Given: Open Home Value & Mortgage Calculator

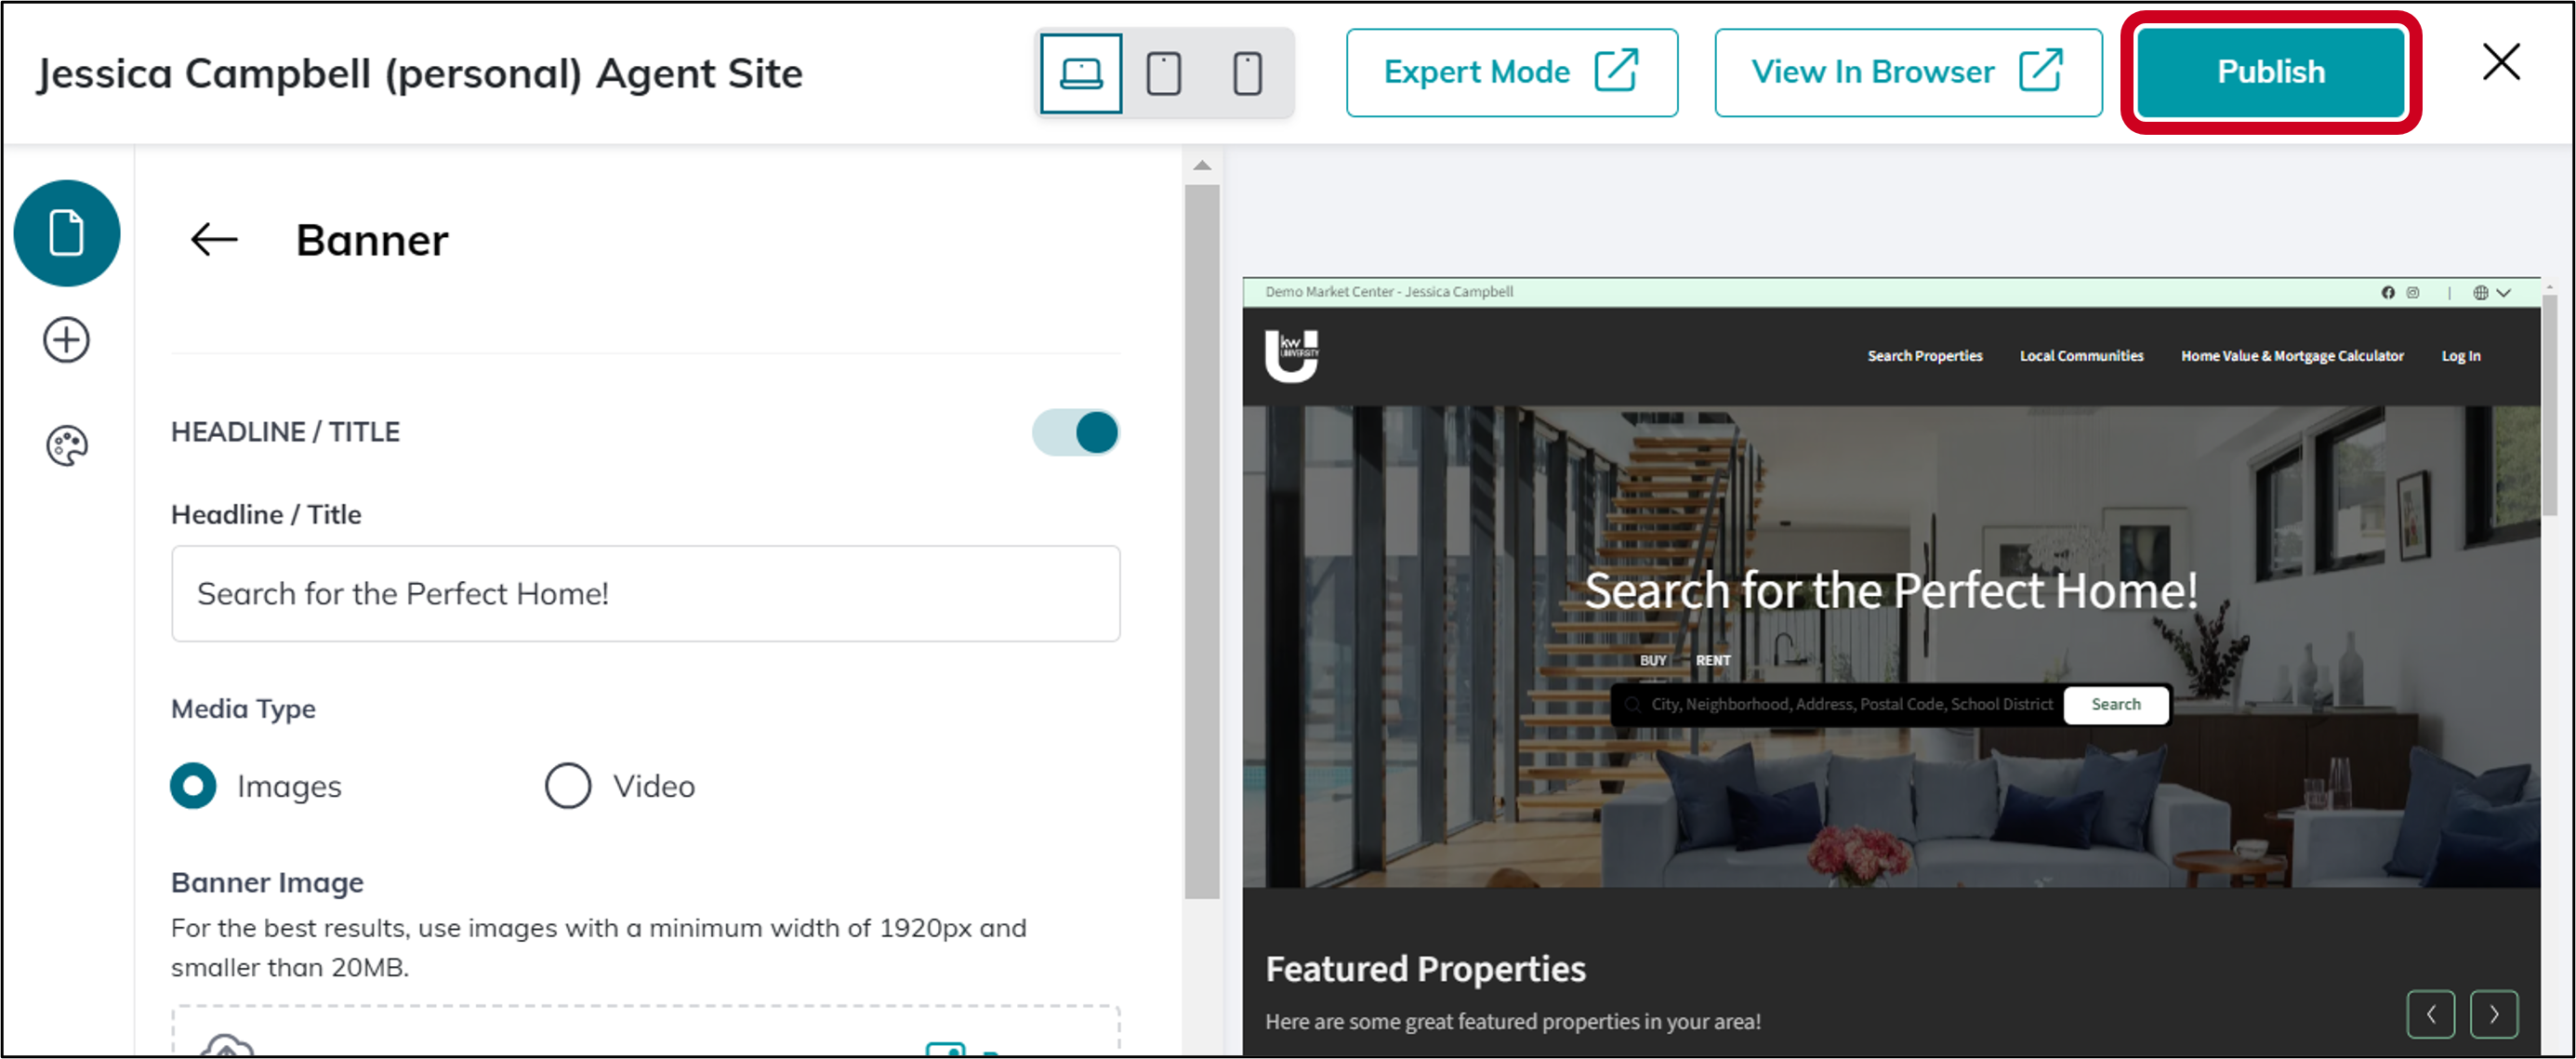Looking at the screenshot, I should click(x=2292, y=356).
